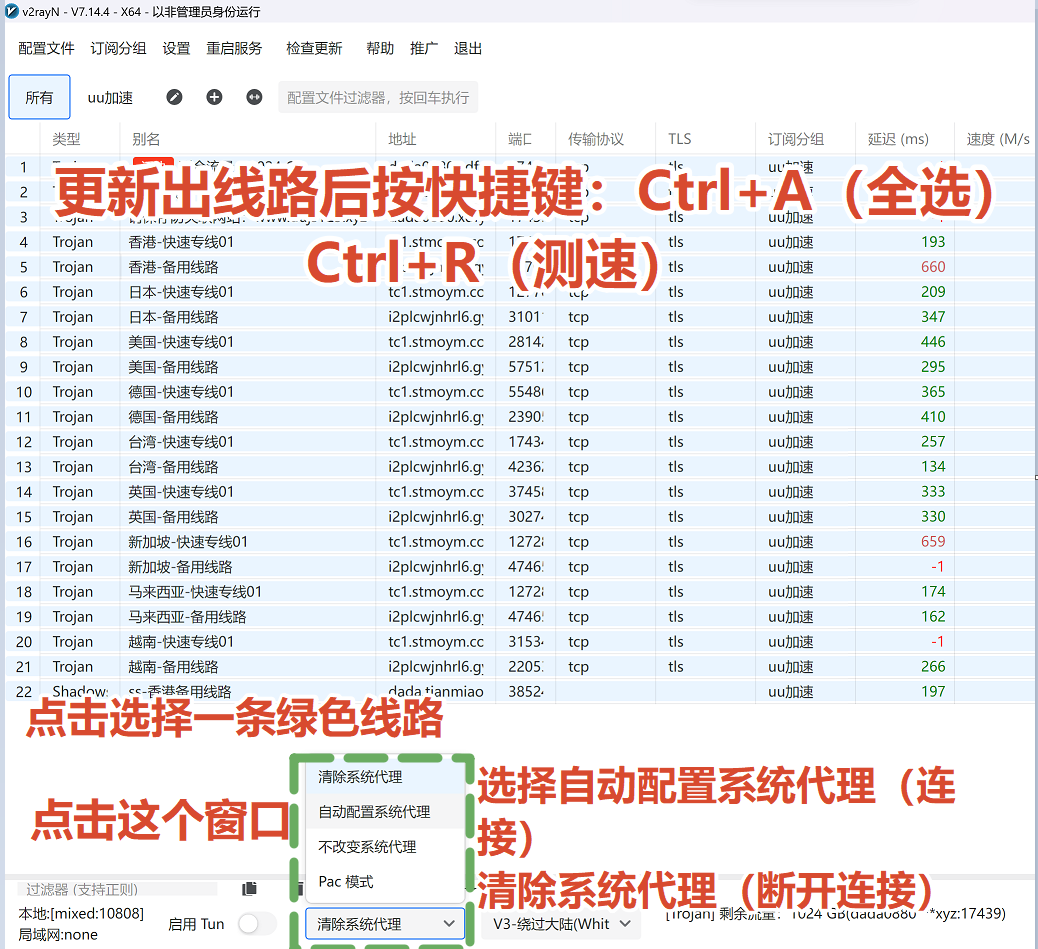Sort by the 延迟 (ms) column header
The width and height of the screenshot is (1038, 949).
[904, 139]
